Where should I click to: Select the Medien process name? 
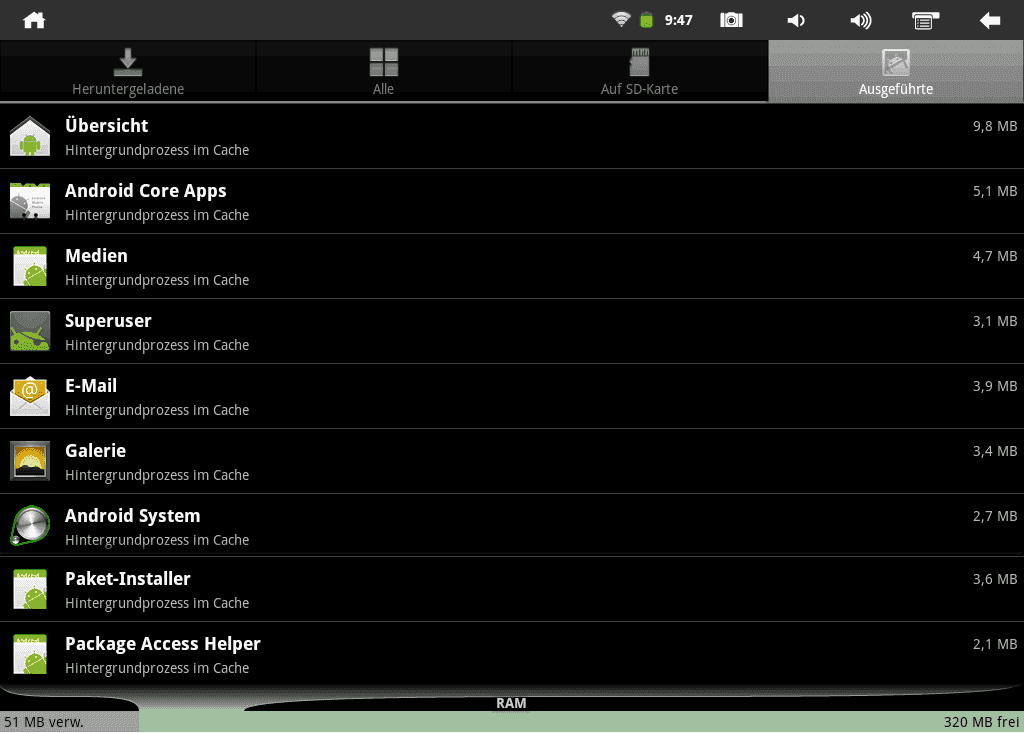(97, 256)
